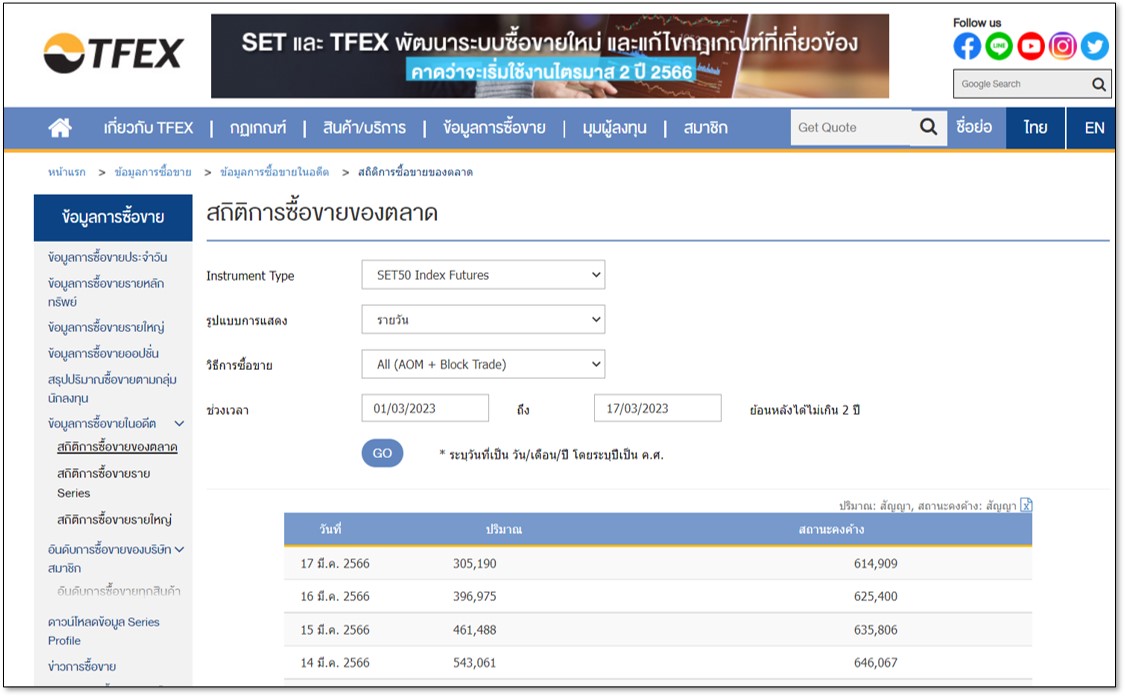Click the ชื่อย่อ link

pyautogui.click(x=974, y=127)
